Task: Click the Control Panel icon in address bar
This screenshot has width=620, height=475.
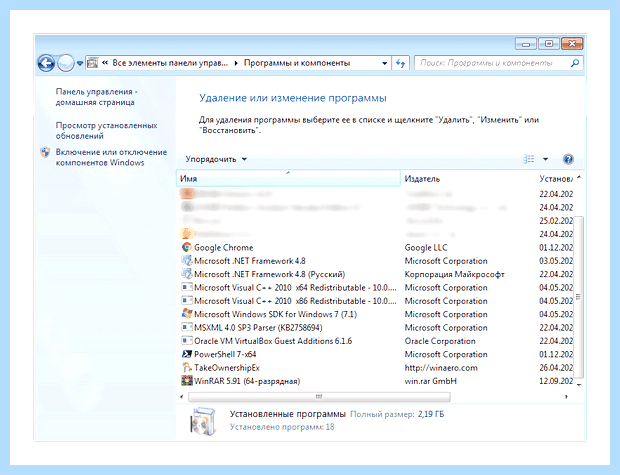Action: tap(92, 63)
